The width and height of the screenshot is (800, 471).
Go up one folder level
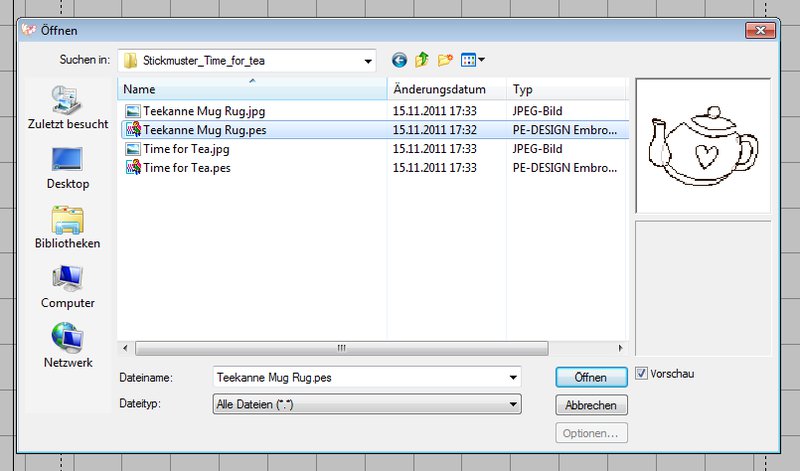tap(422, 60)
